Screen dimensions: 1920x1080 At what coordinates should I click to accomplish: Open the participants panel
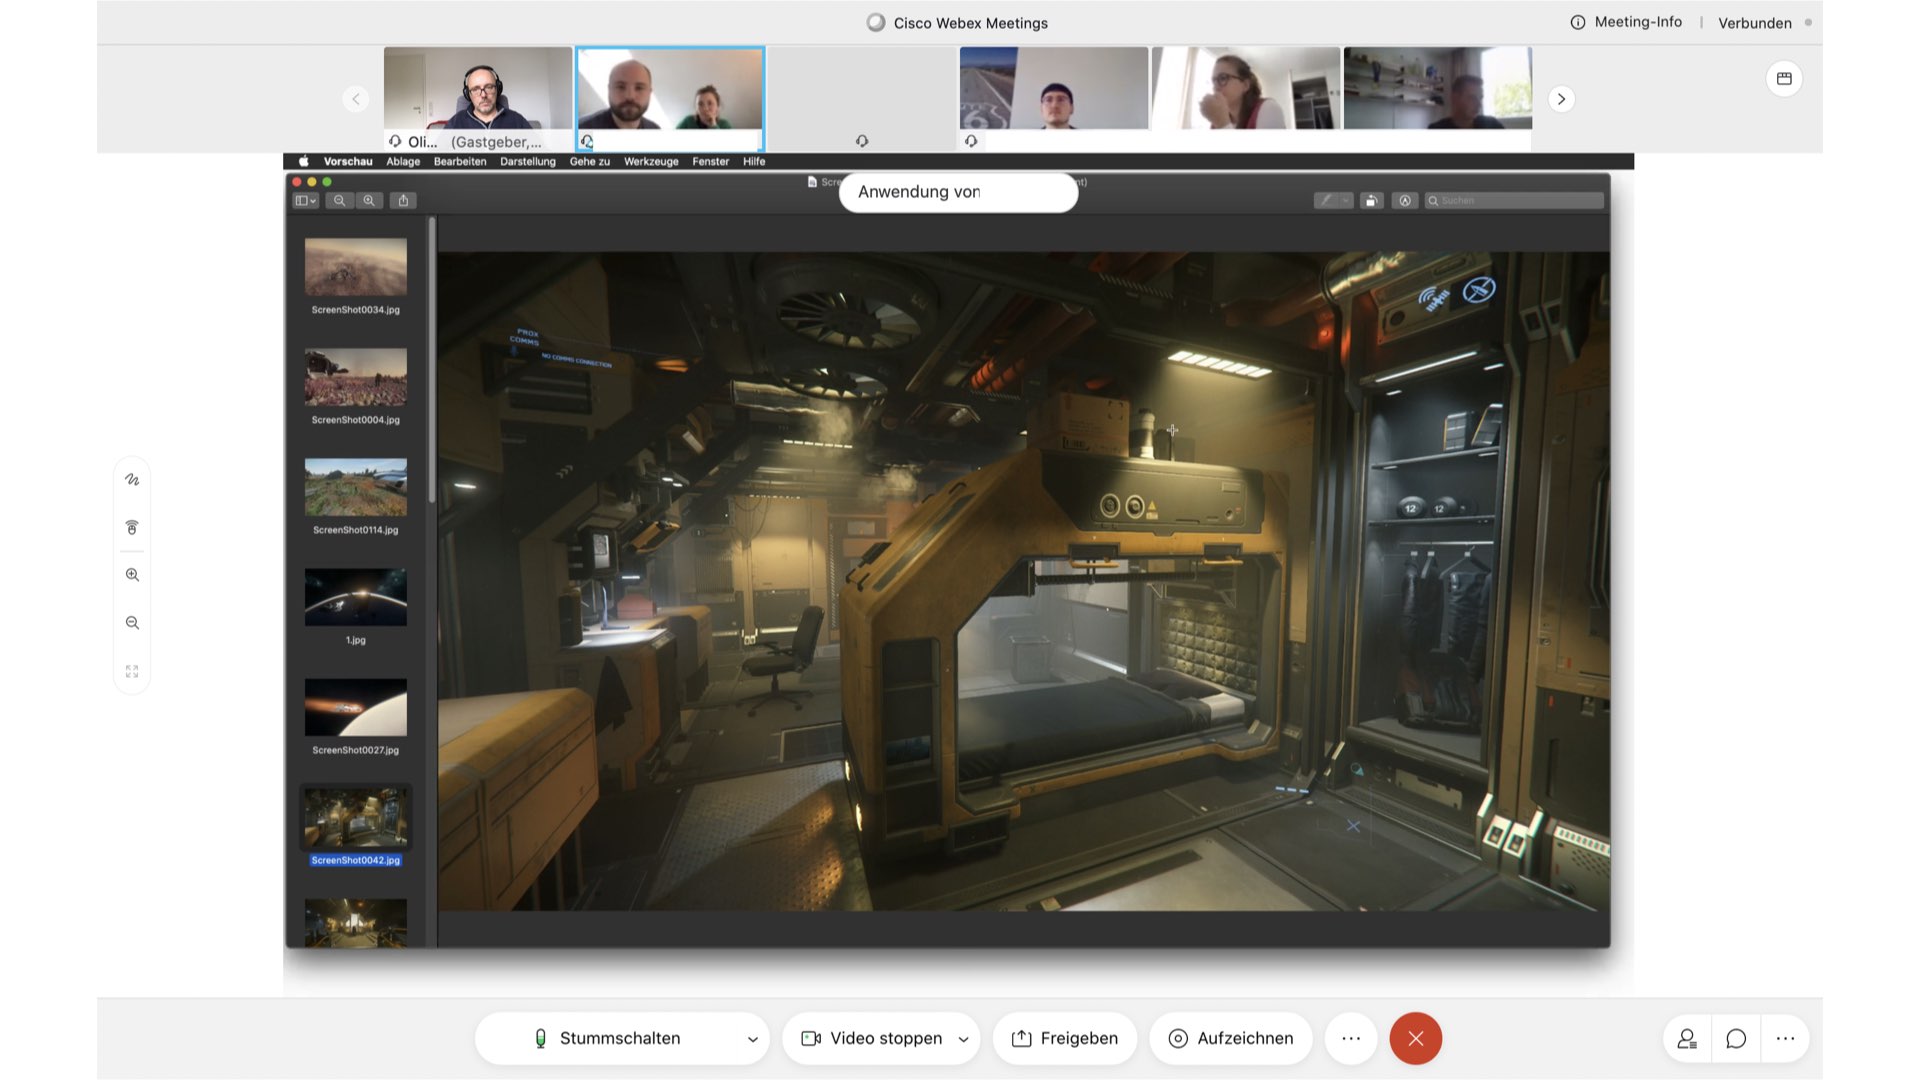tap(1687, 1039)
